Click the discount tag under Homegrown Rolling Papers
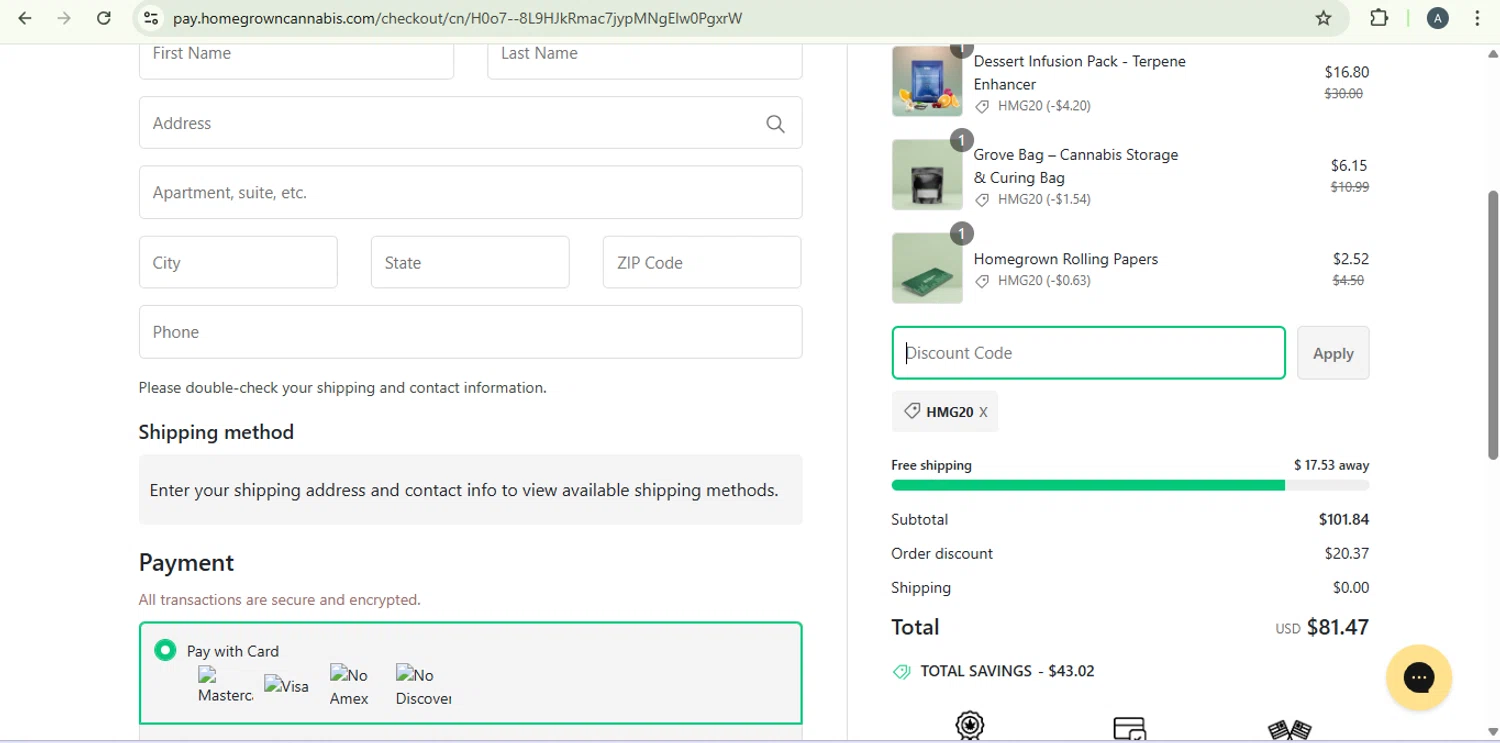 982,281
